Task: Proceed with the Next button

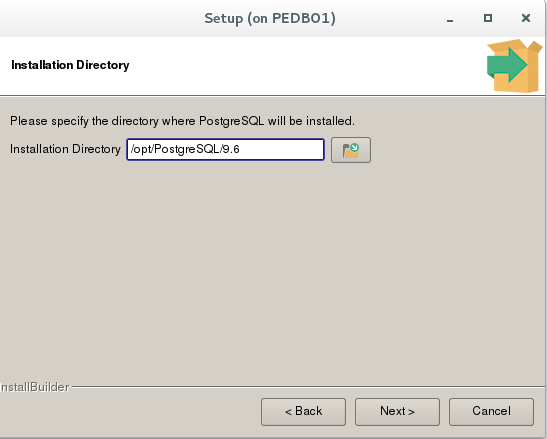Action: coord(397,412)
